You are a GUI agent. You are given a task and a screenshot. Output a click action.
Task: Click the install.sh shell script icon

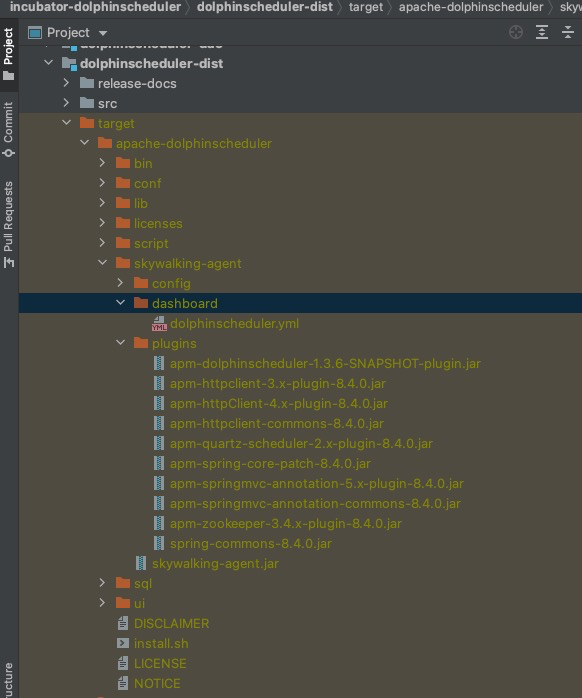point(123,643)
